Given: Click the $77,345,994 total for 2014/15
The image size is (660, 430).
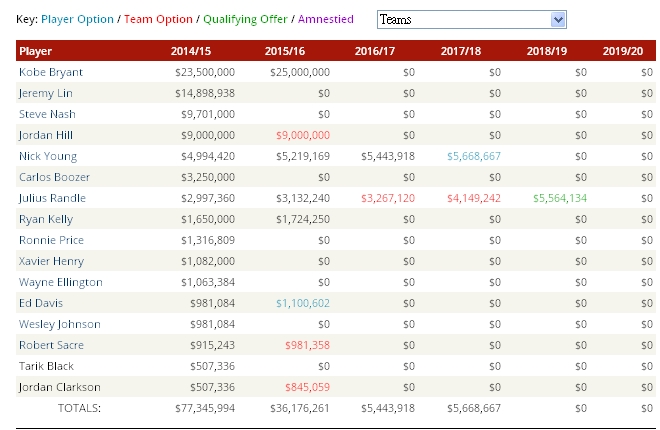Looking at the screenshot, I should (x=205, y=408).
